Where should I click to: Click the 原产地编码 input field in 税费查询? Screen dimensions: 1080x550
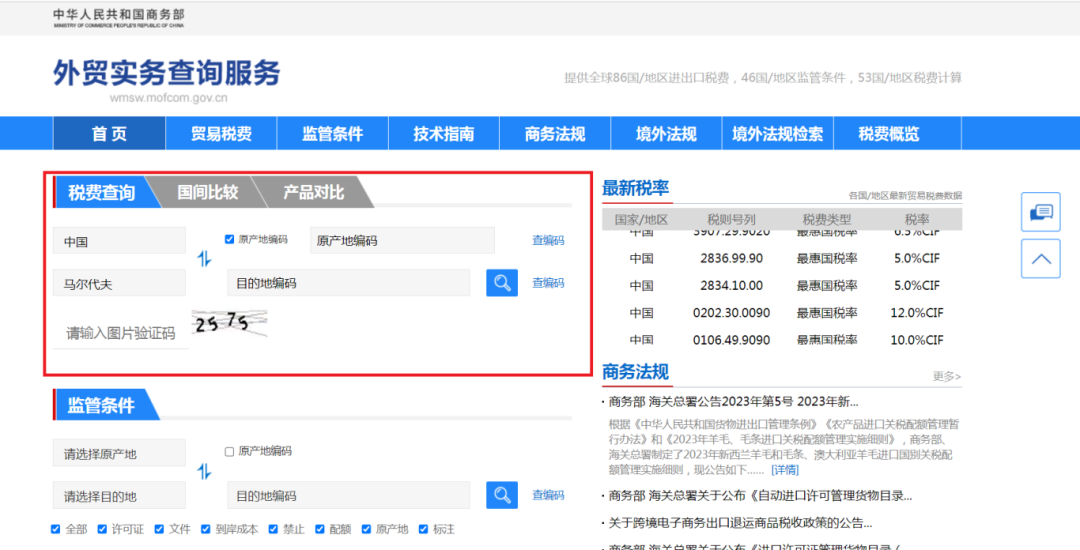pyautogui.click(x=402, y=241)
